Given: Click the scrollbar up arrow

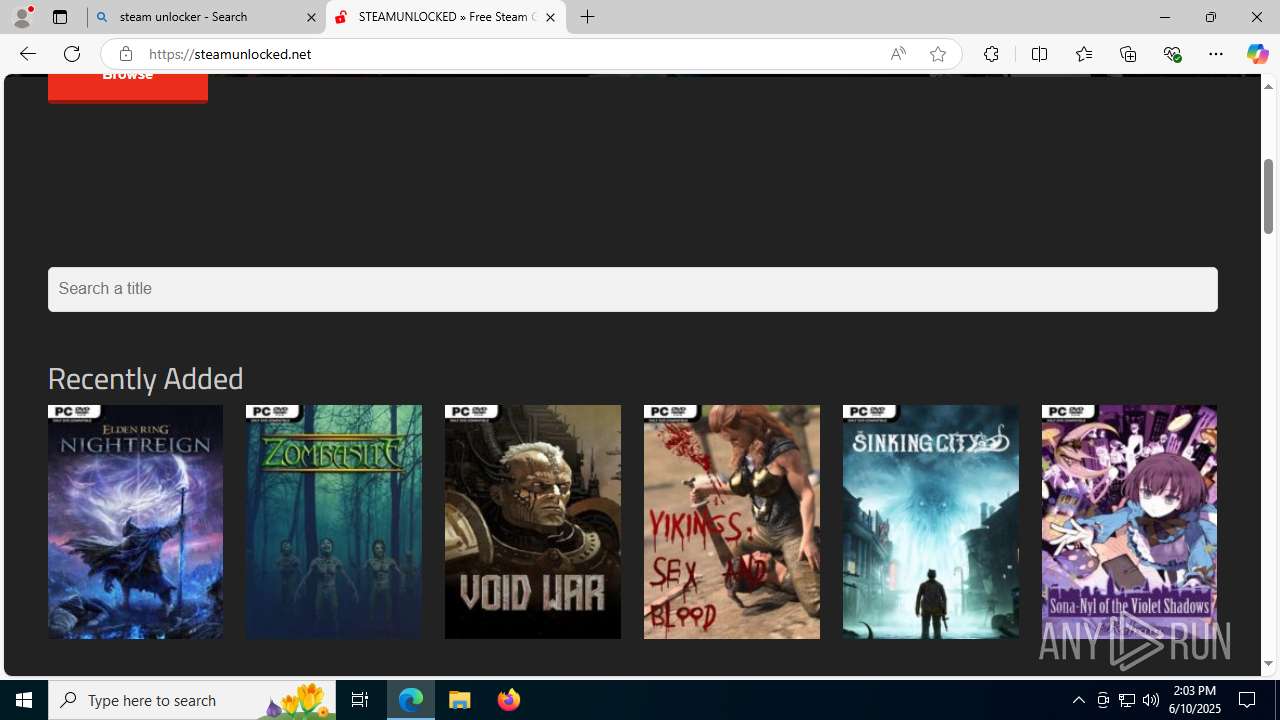Looking at the screenshot, I should pyautogui.click(x=1268, y=86).
